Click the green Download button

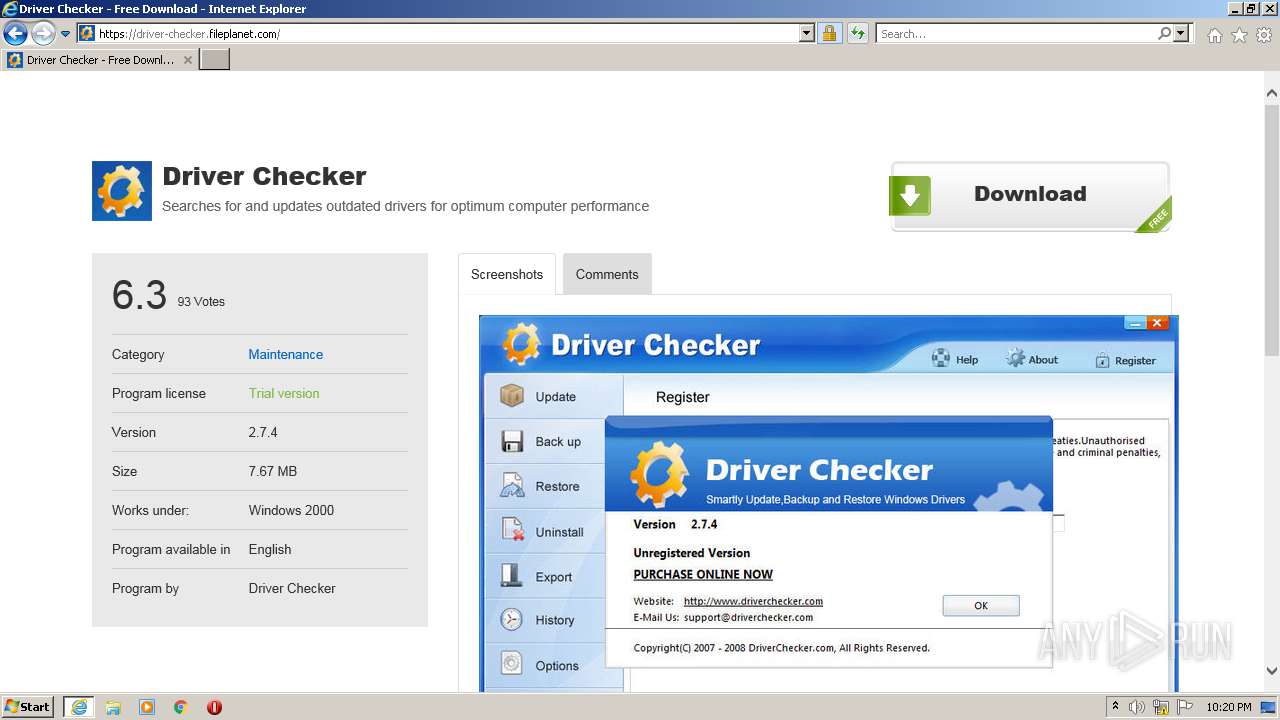tap(1030, 196)
